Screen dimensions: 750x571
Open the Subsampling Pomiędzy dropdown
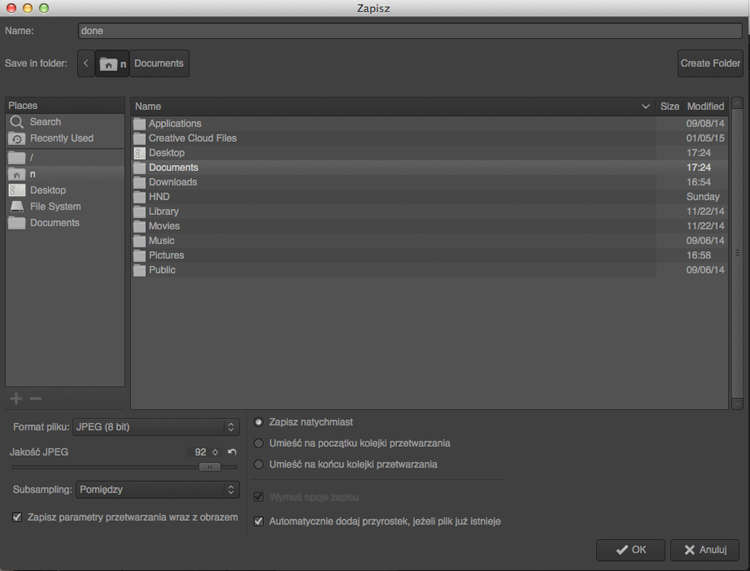tap(158, 490)
